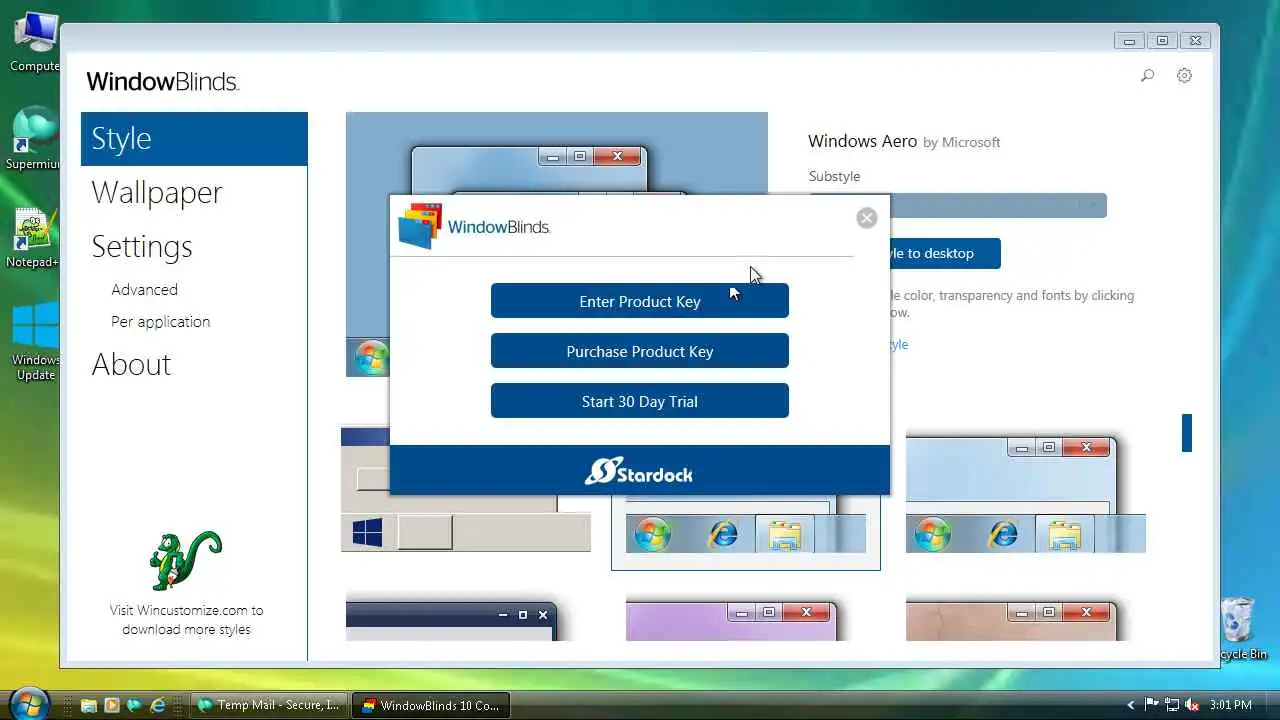Click the Action flag tray icon

coord(1151,705)
